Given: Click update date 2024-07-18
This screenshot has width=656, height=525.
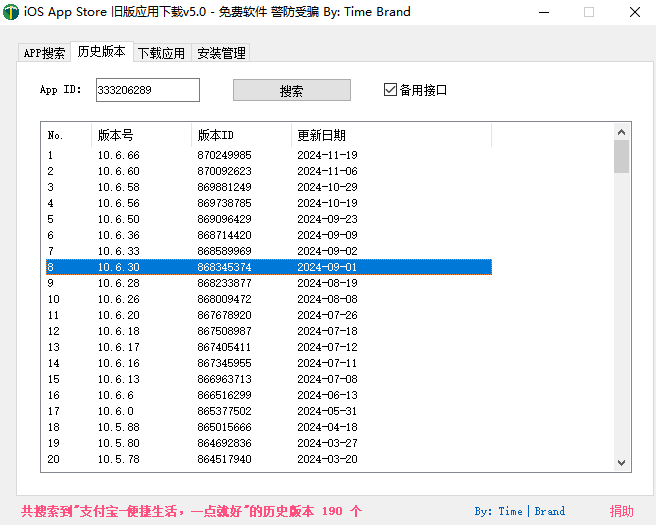Looking at the screenshot, I should [x=327, y=331].
